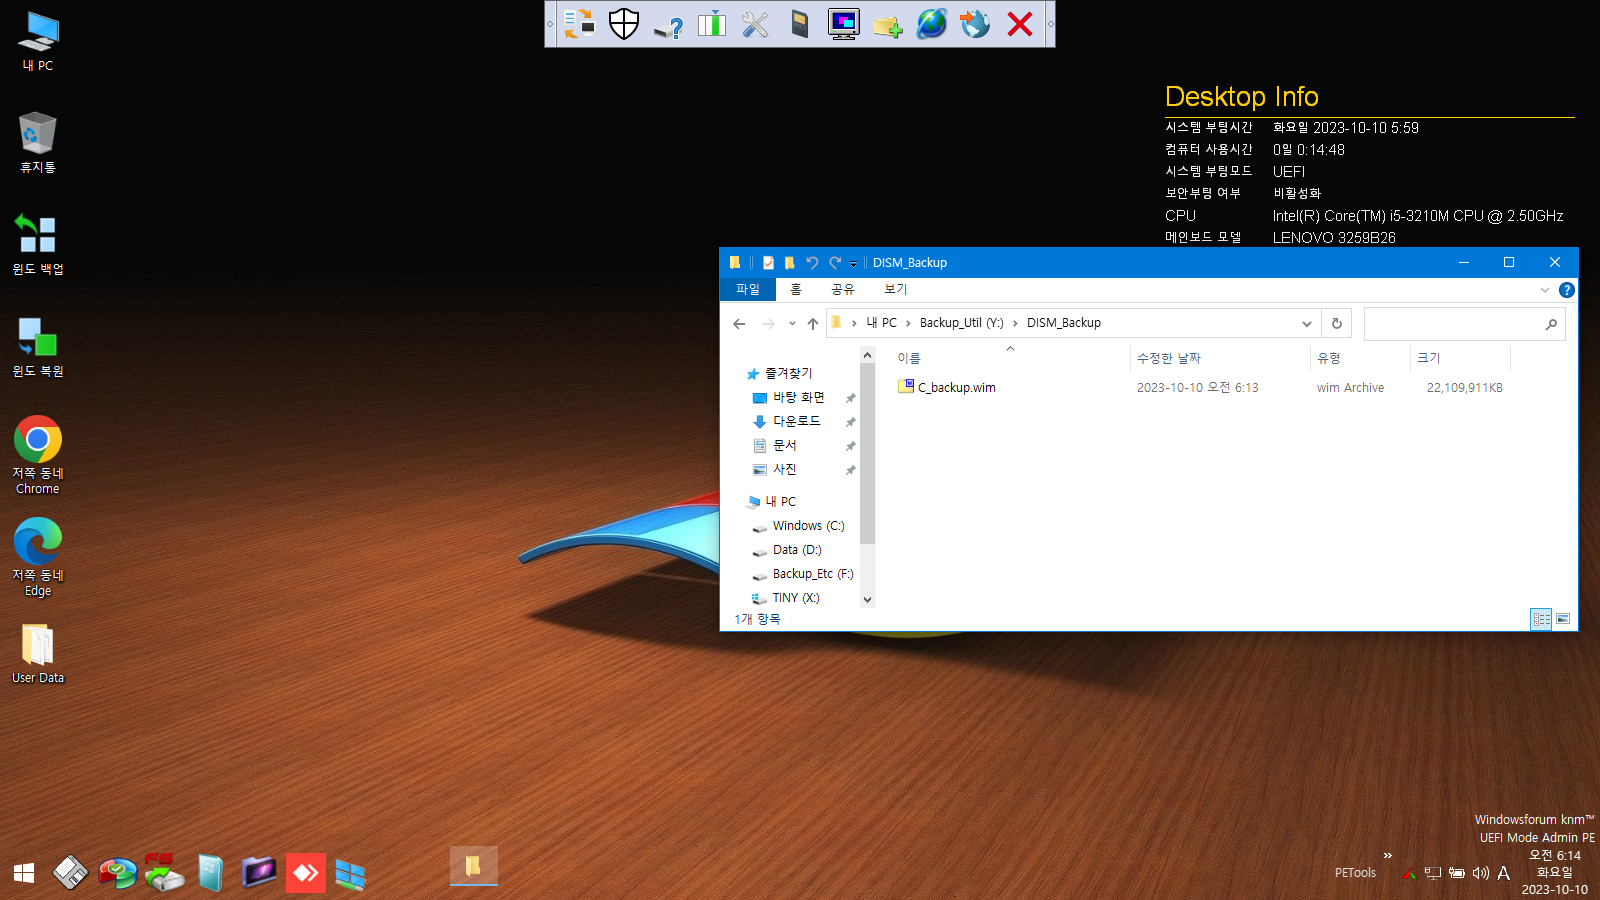Click the file-to-computer transfer icon in top toolbar
Screen dimensions: 1600x900
[580, 23]
